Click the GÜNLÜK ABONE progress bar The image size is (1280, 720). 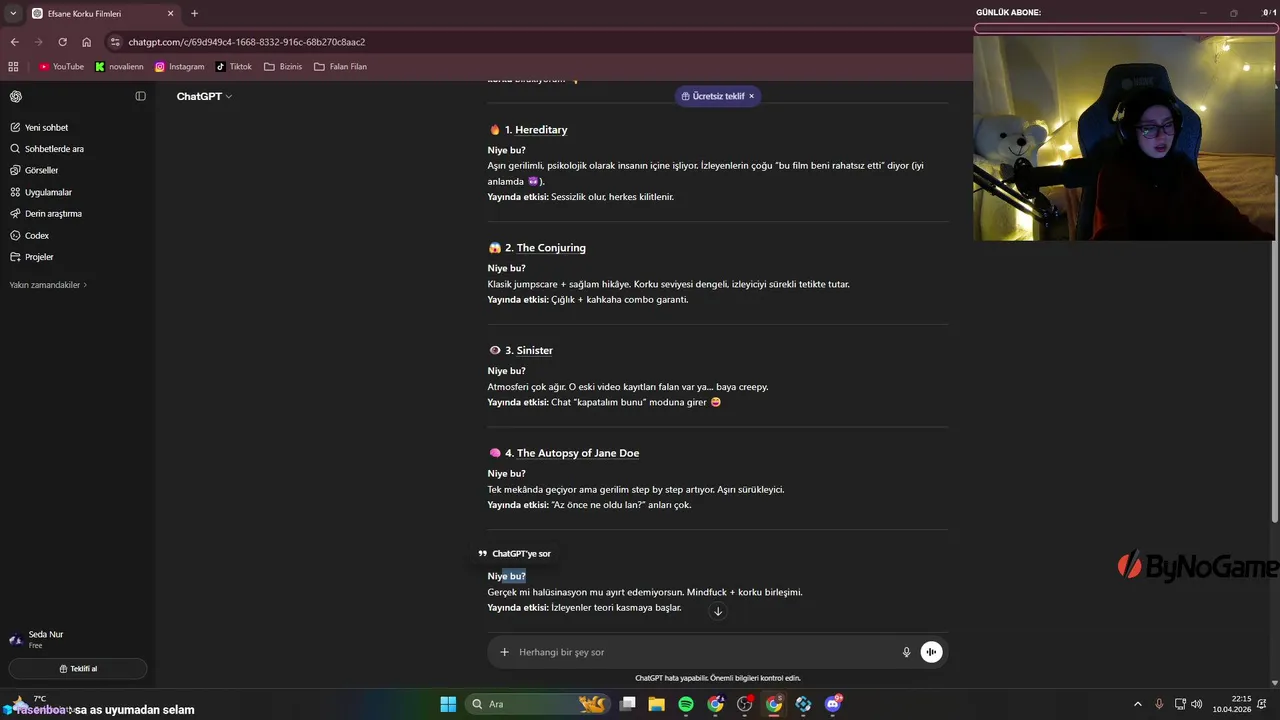pos(1126,28)
